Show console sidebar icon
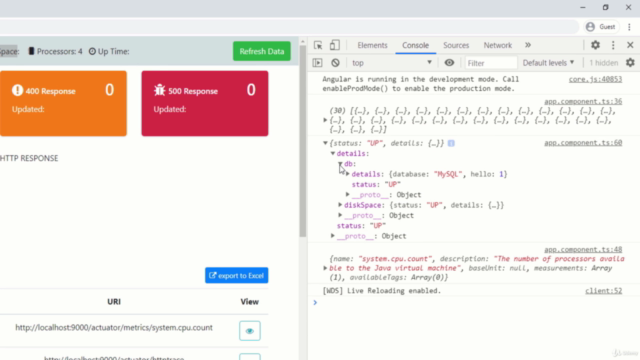Screen dimensions: 640x360 tap(317, 63)
